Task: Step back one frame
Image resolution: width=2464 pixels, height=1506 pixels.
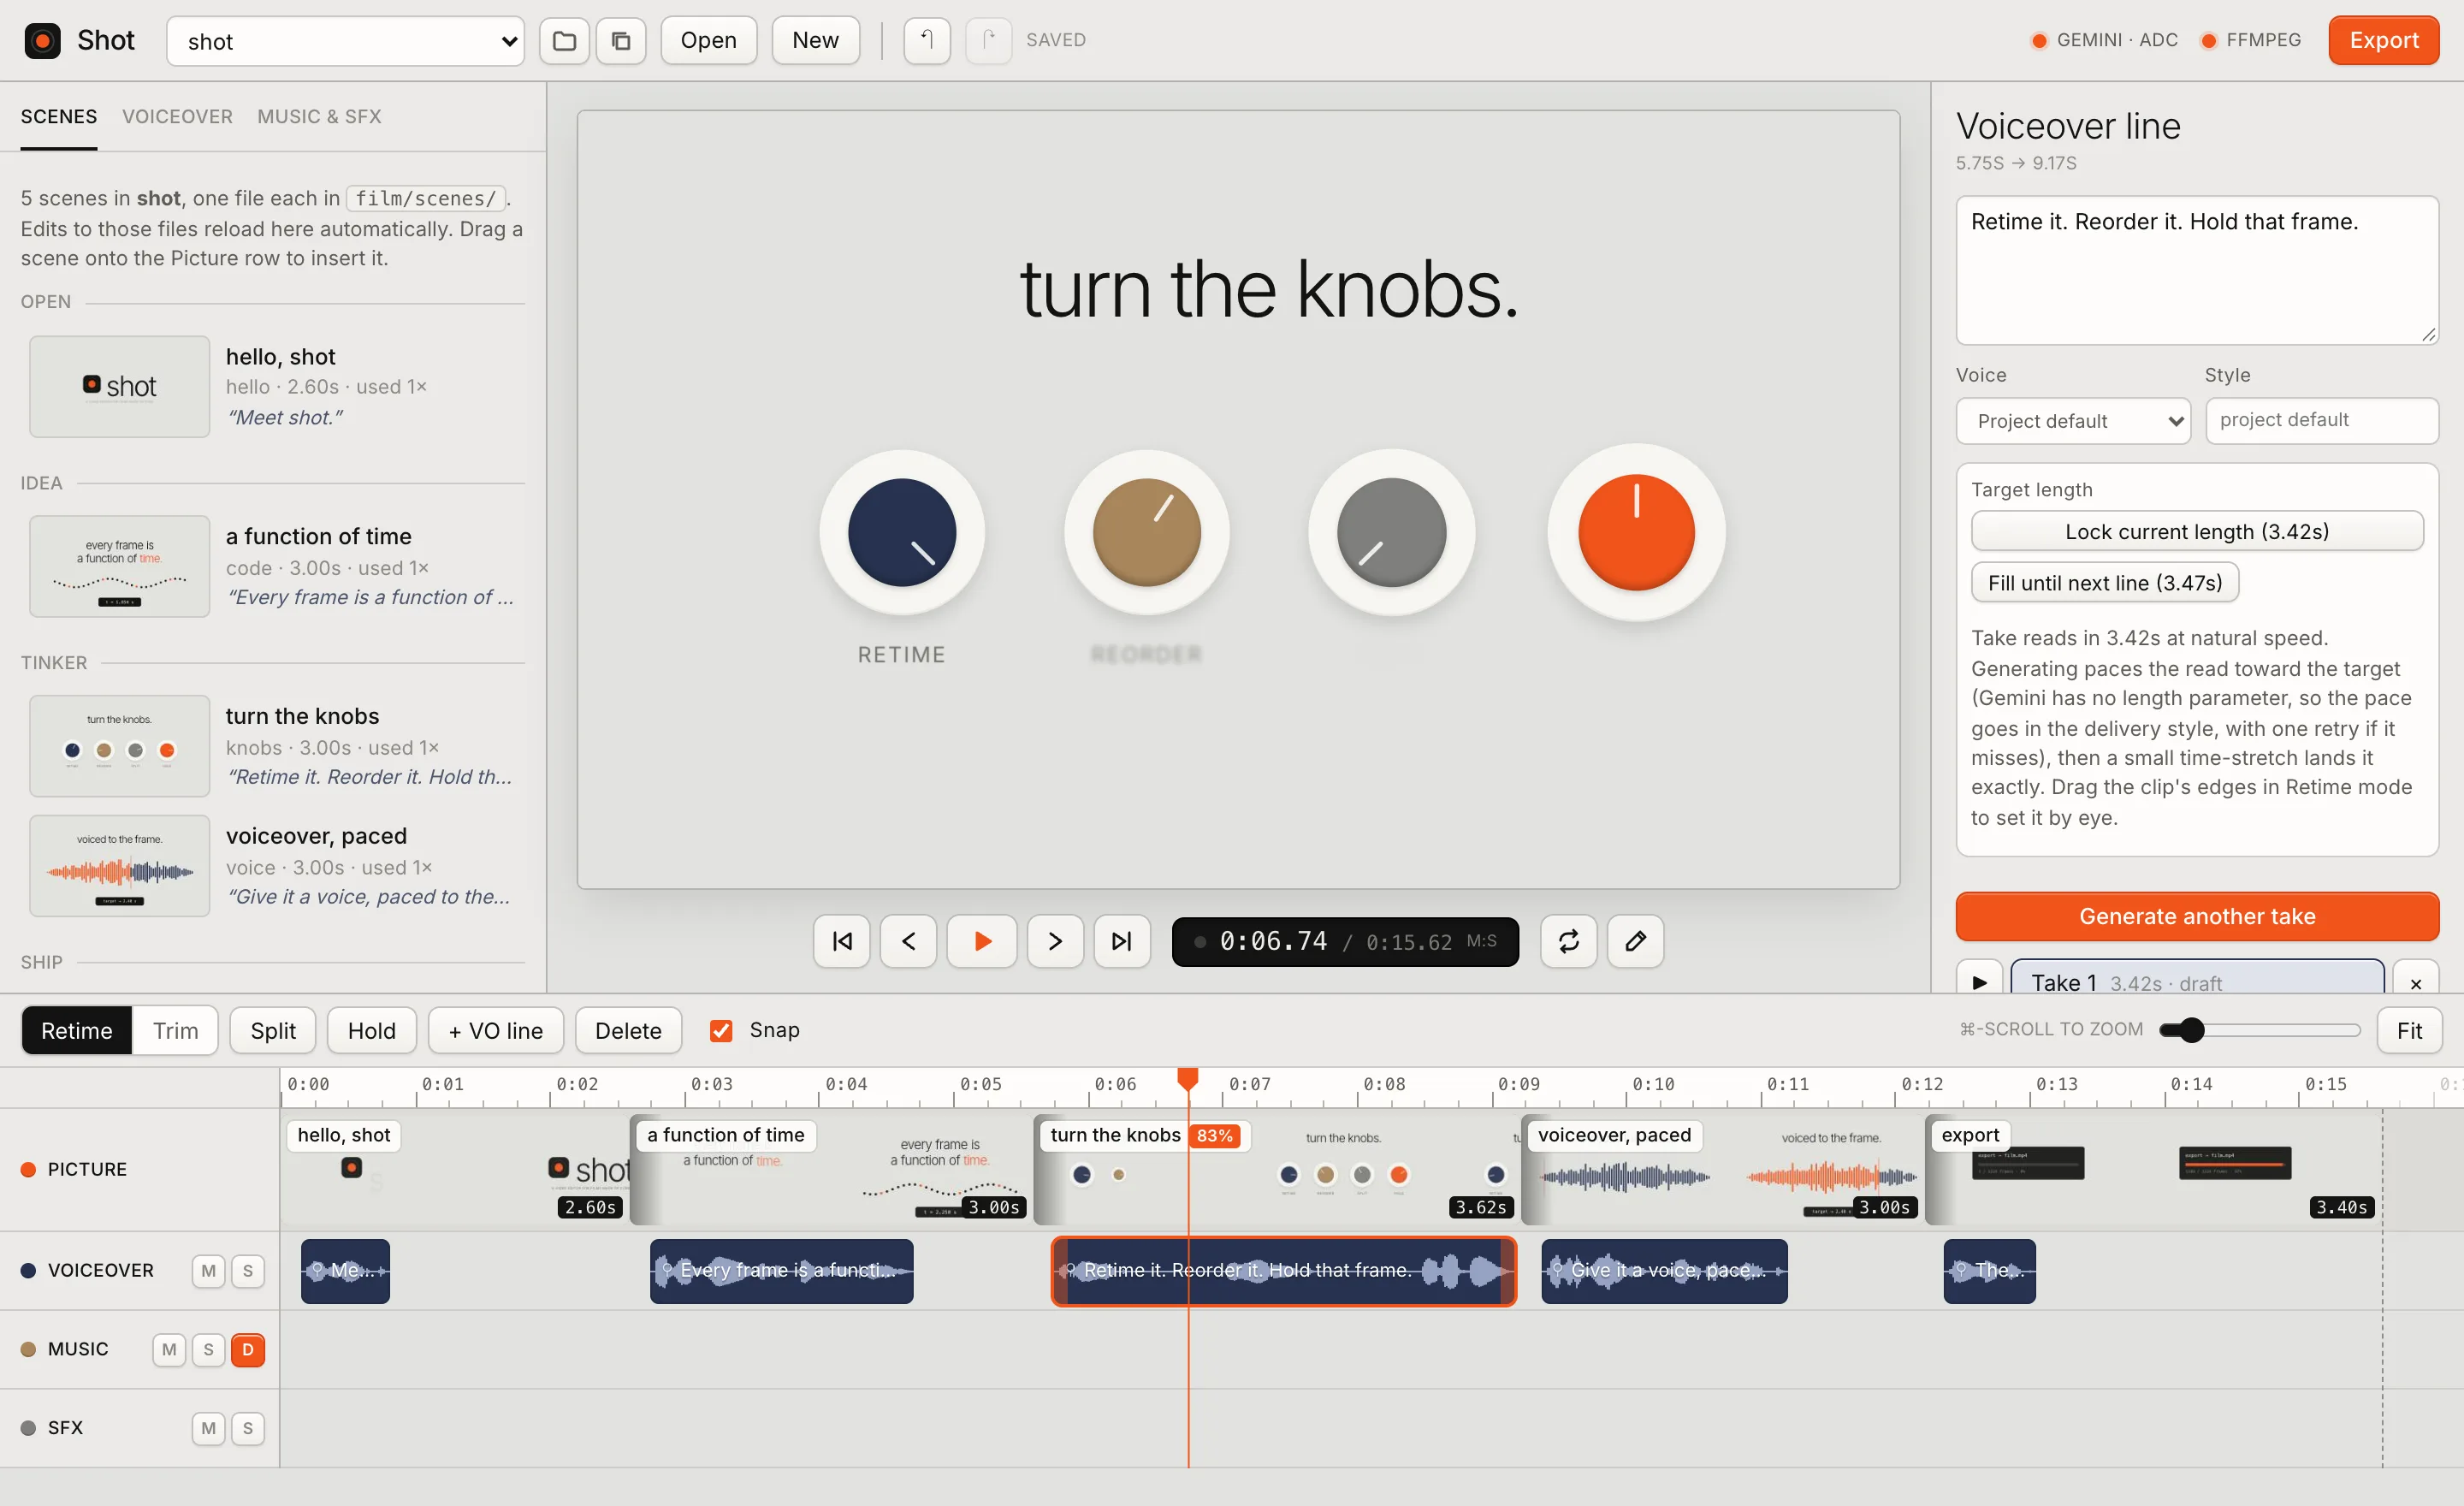Action: pyautogui.click(x=908, y=941)
